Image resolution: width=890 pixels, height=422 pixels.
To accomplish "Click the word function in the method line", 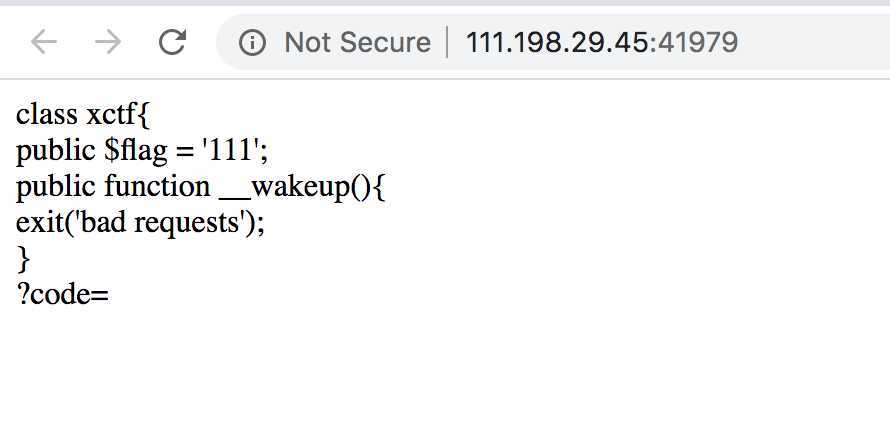I will (157, 187).
